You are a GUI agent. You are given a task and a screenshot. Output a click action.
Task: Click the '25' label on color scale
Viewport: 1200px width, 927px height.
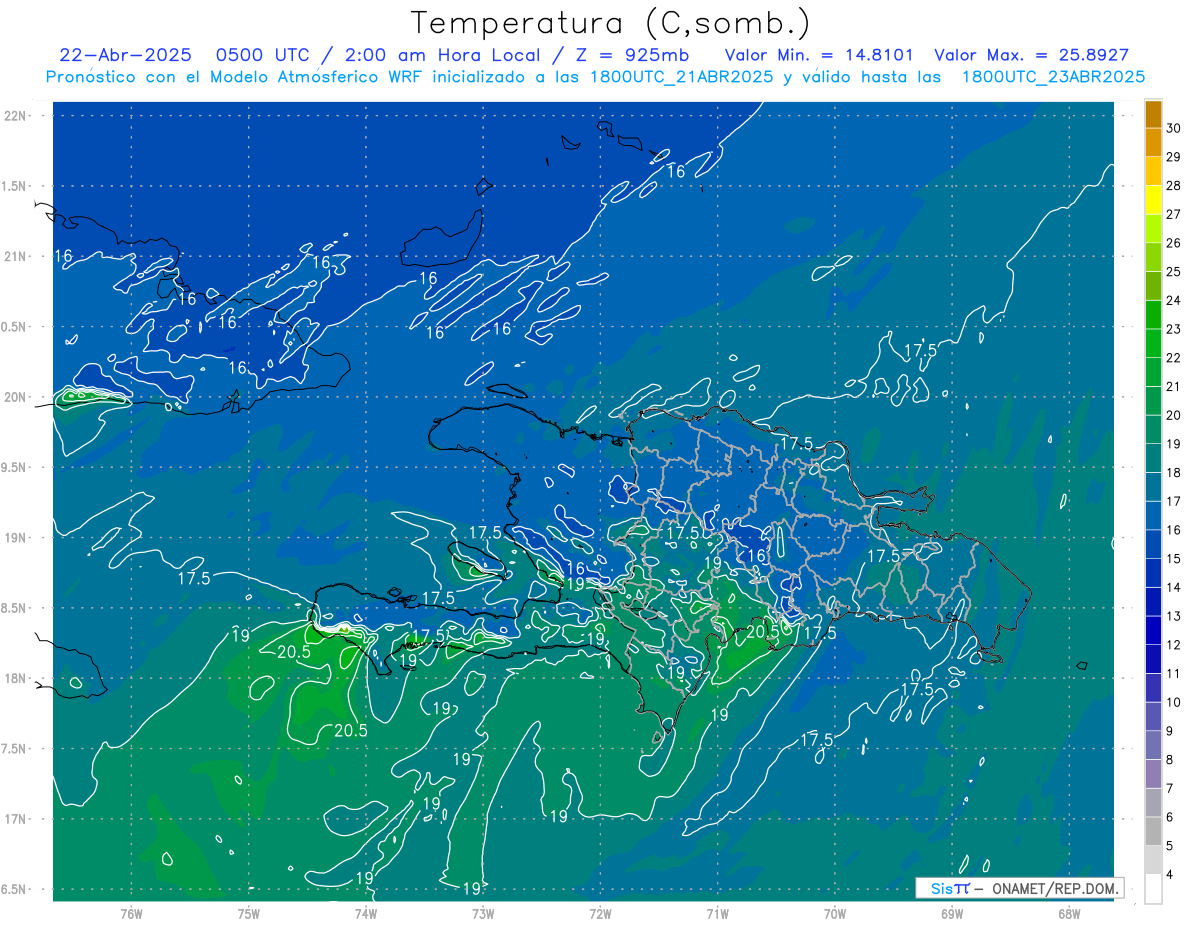pyautogui.click(x=1175, y=271)
